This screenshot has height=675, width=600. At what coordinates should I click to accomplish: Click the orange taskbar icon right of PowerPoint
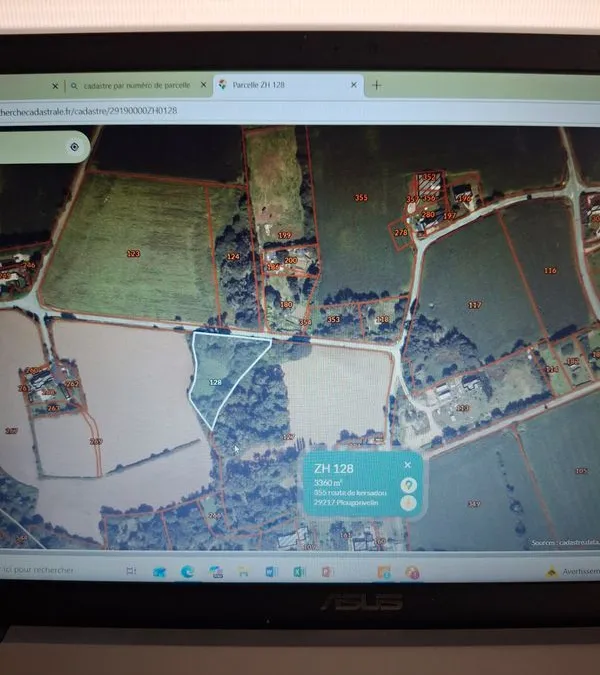pos(384,572)
